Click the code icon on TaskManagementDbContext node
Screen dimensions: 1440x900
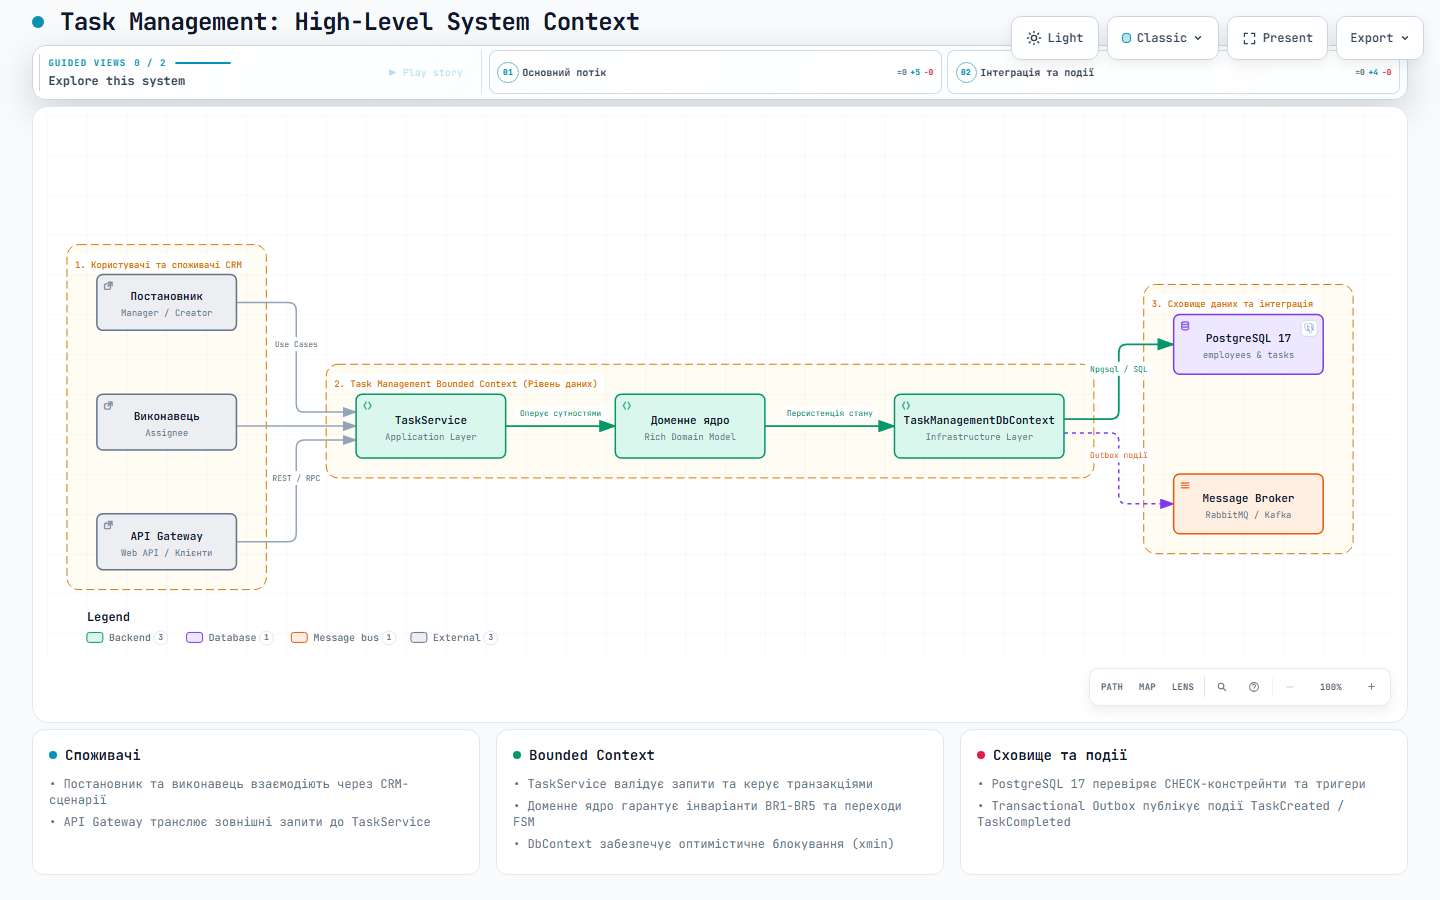[x=906, y=405]
